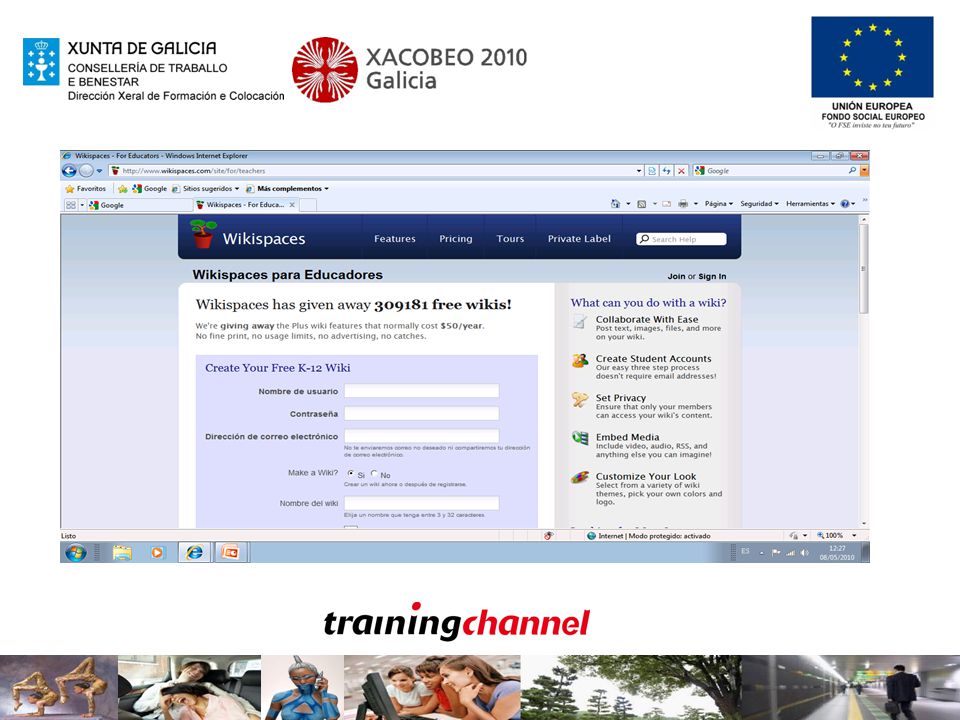Open Windows Media Player in taskbar
Image resolution: width=960 pixels, height=720 pixels.
(157, 553)
